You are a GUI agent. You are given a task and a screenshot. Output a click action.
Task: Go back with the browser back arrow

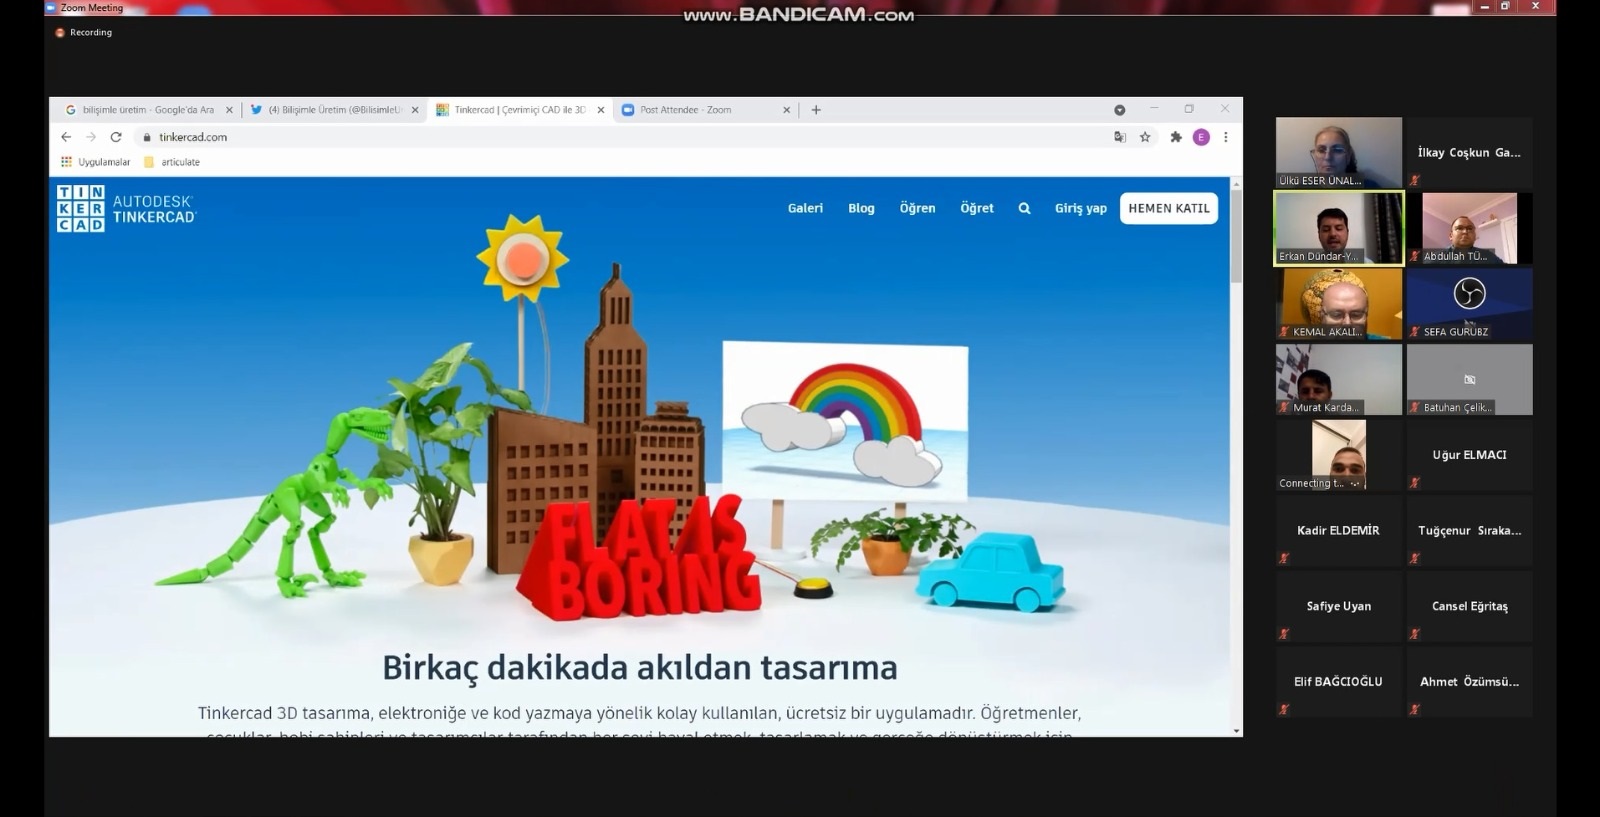tap(66, 137)
